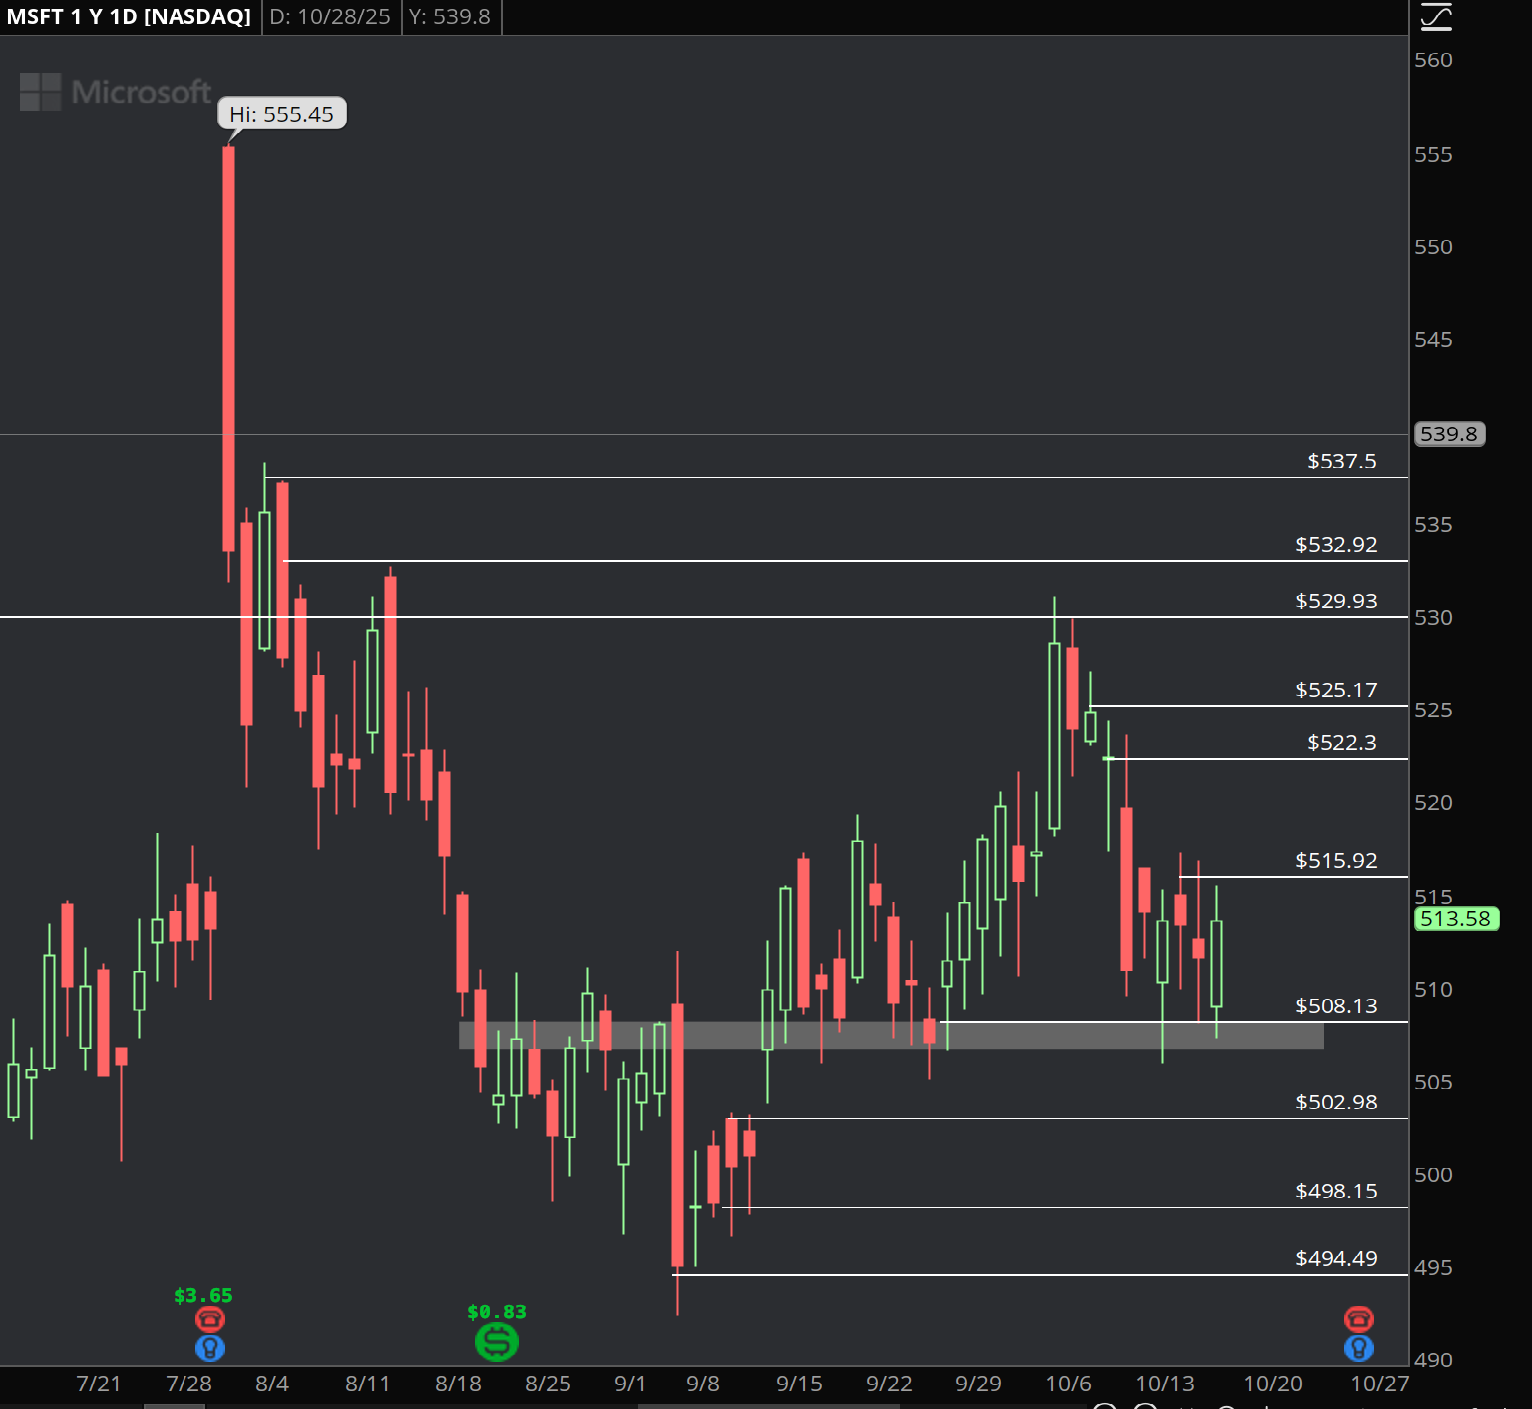Select the $537.5 price level label
The height and width of the screenshot is (1409, 1532).
pos(1341,461)
